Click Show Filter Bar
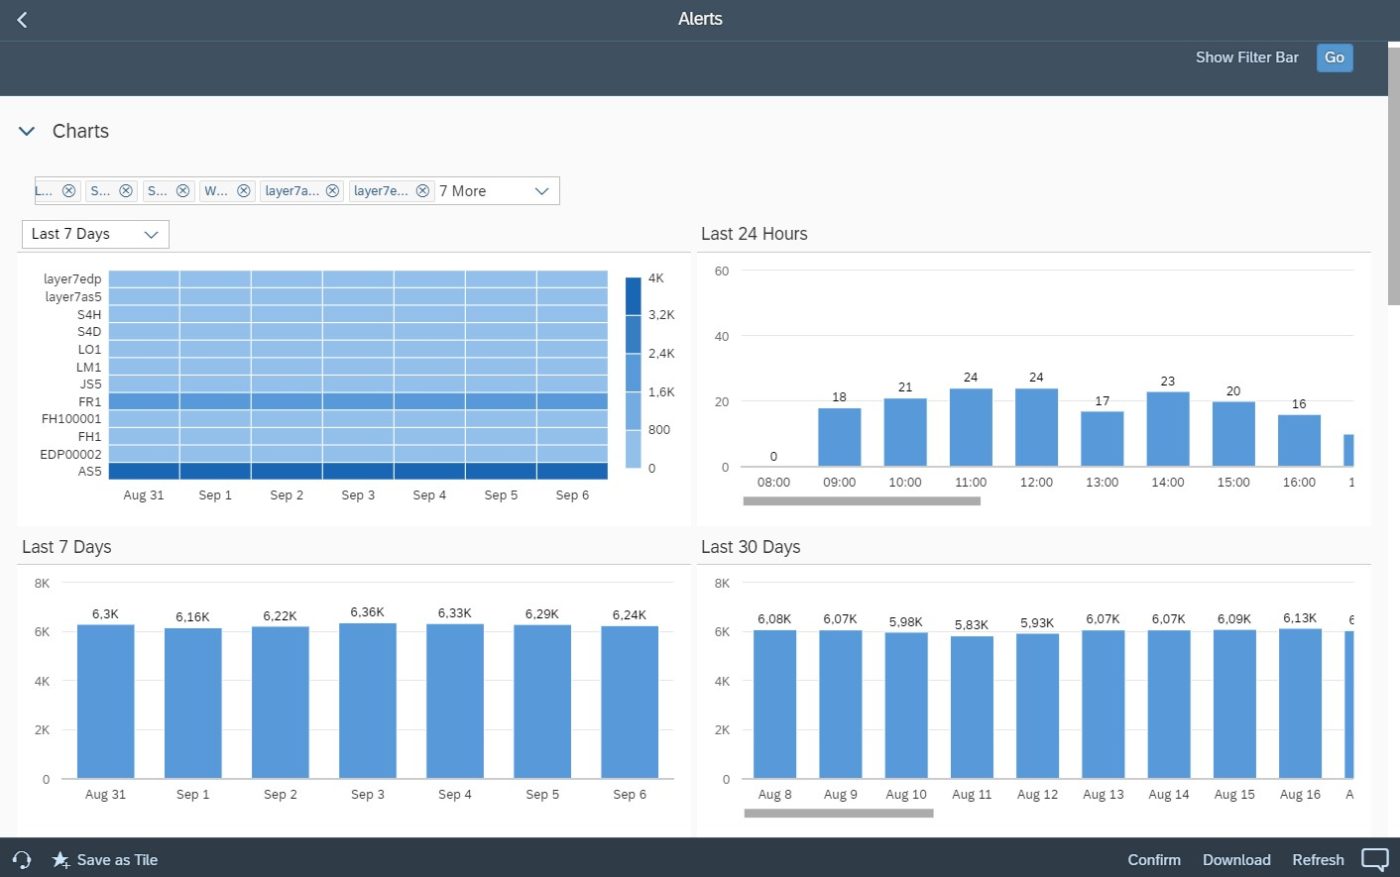This screenshot has height=877, width=1400. [x=1246, y=58]
